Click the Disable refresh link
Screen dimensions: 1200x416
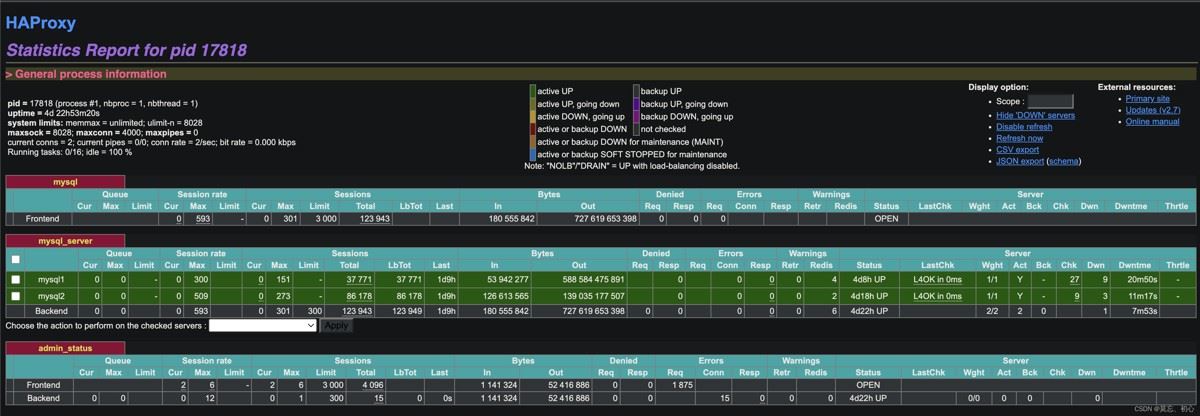point(1024,127)
